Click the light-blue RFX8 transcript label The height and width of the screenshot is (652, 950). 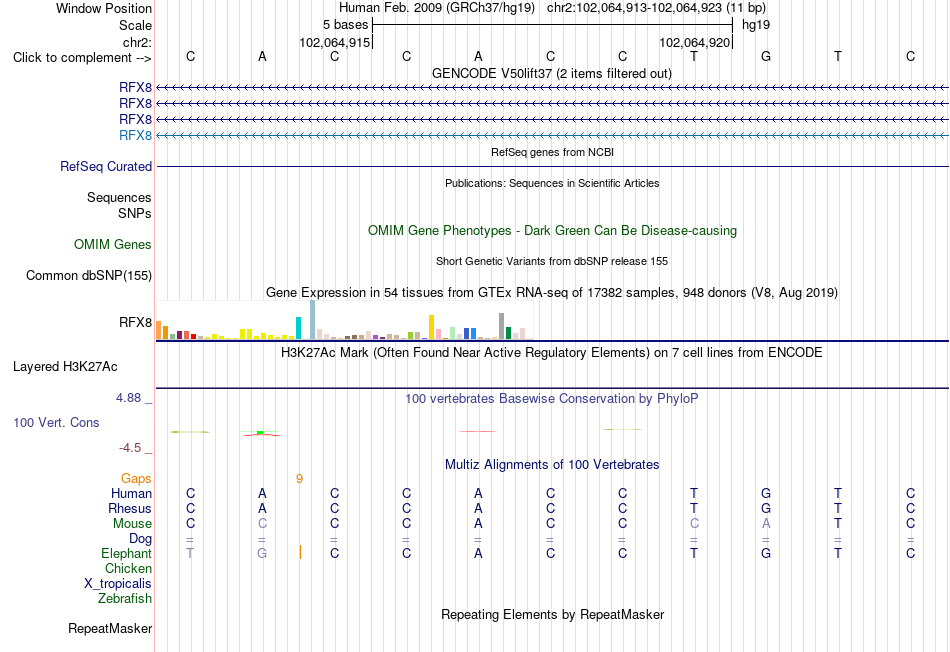point(135,135)
